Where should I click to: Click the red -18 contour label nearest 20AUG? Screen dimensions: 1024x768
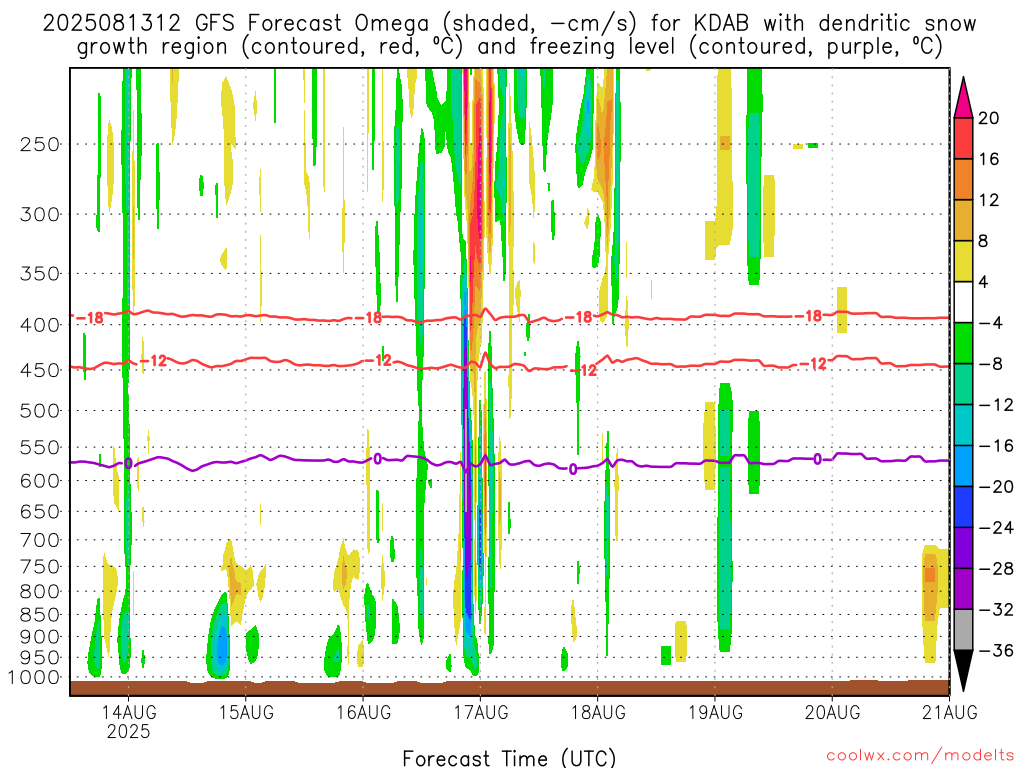click(x=810, y=316)
